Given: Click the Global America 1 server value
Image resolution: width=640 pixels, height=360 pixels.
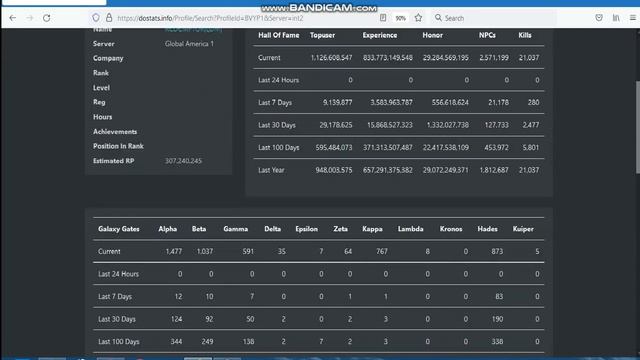Looking at the screenshot, I should pyautogui.click(x=189, y=44).
